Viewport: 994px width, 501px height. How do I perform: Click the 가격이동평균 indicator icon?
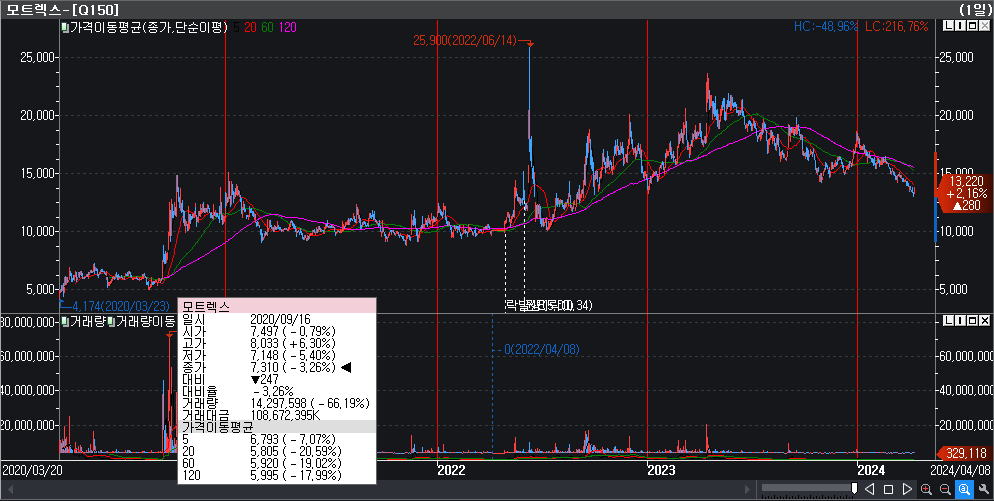pos(65,27)
